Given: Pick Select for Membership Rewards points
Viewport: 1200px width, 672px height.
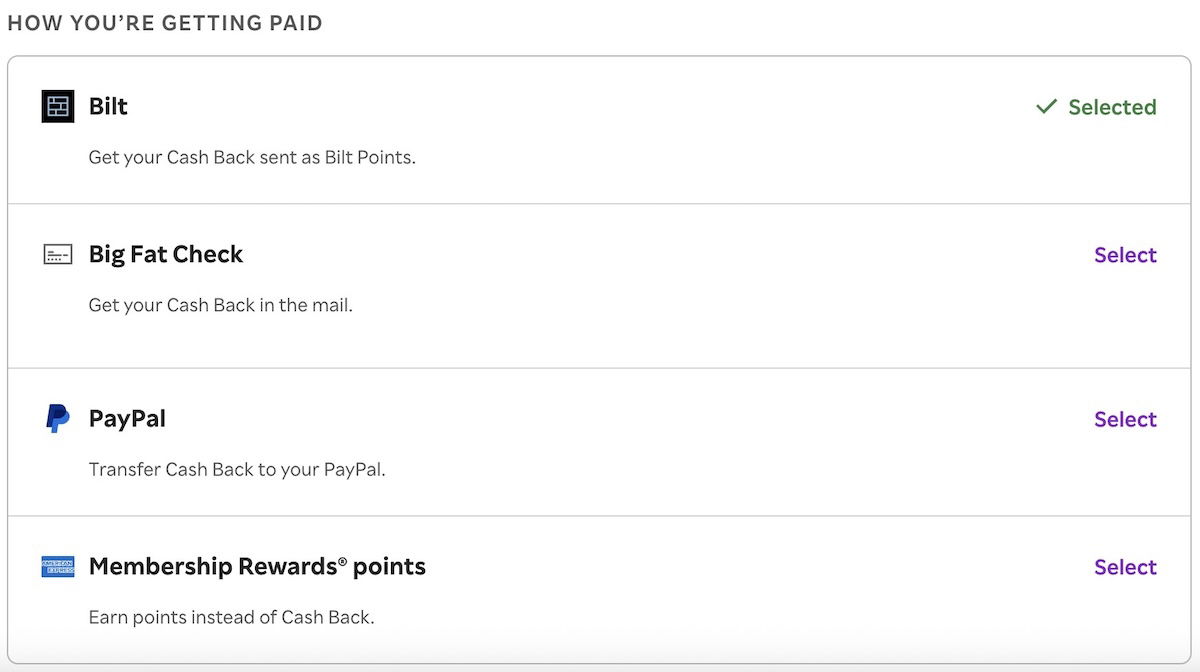Looking at the screenshot, I should coord(1125,567).
